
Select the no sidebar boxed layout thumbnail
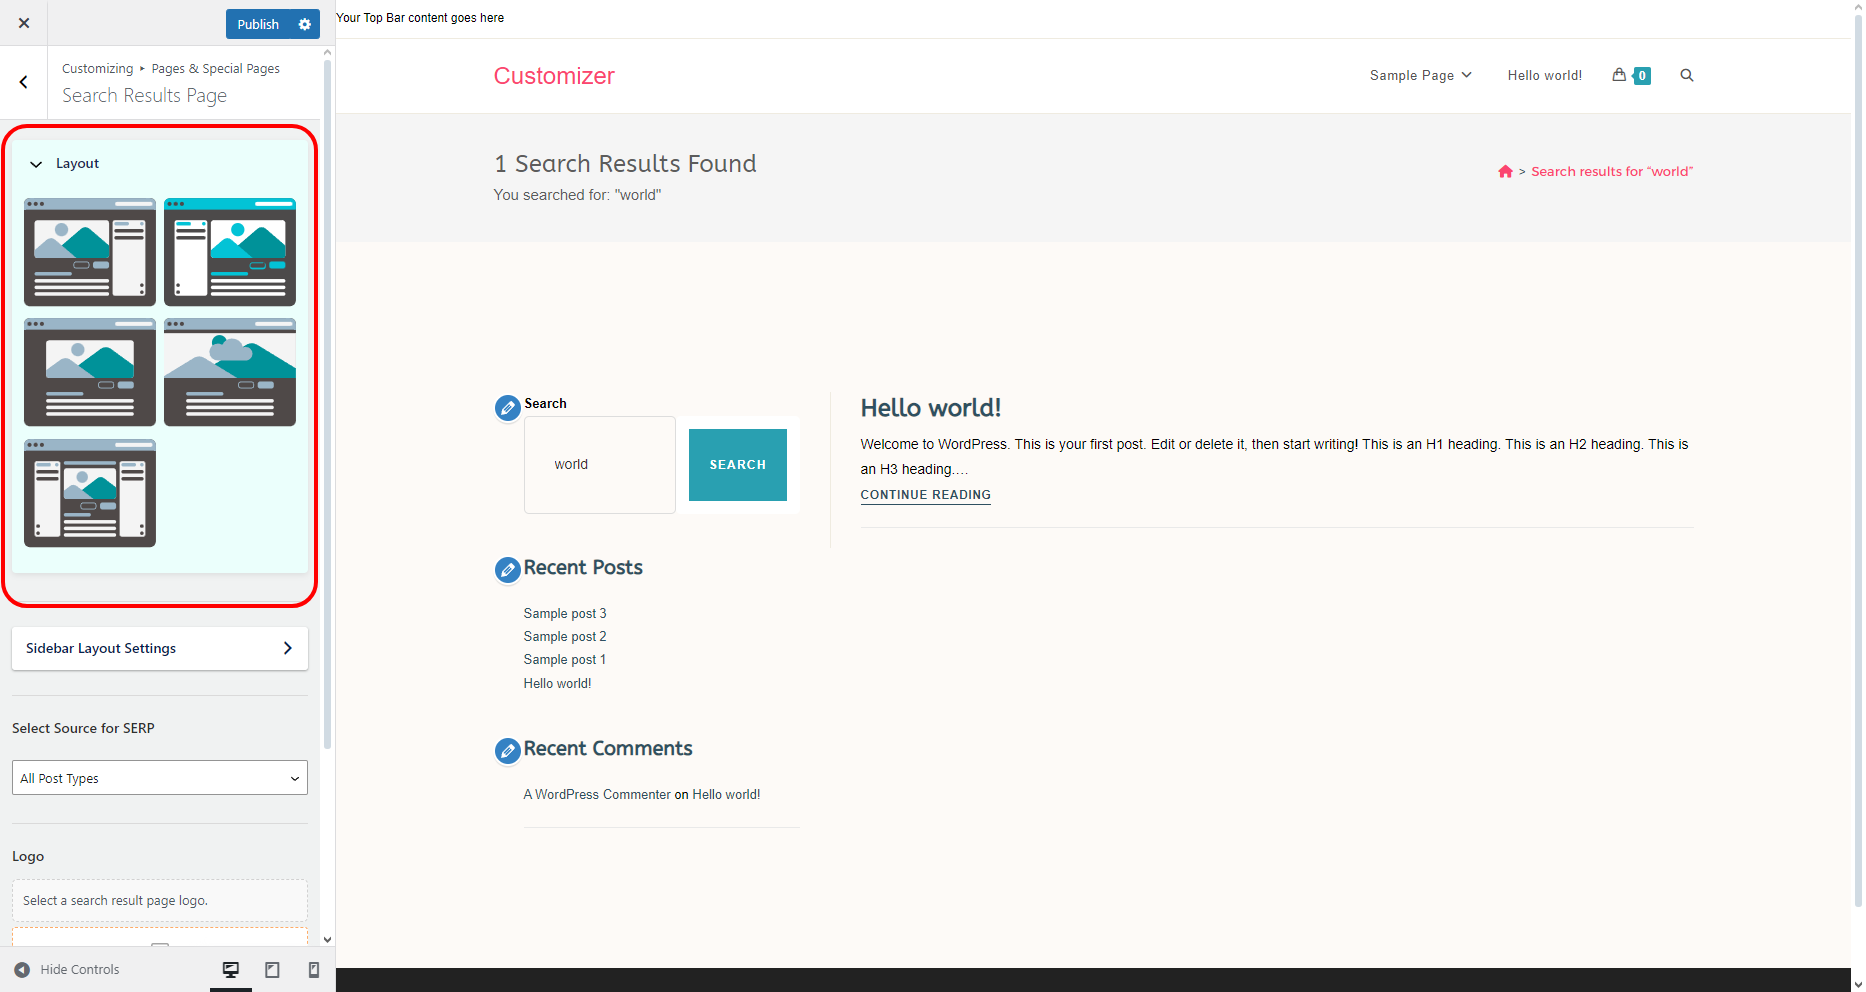click(x=90, y=372)
